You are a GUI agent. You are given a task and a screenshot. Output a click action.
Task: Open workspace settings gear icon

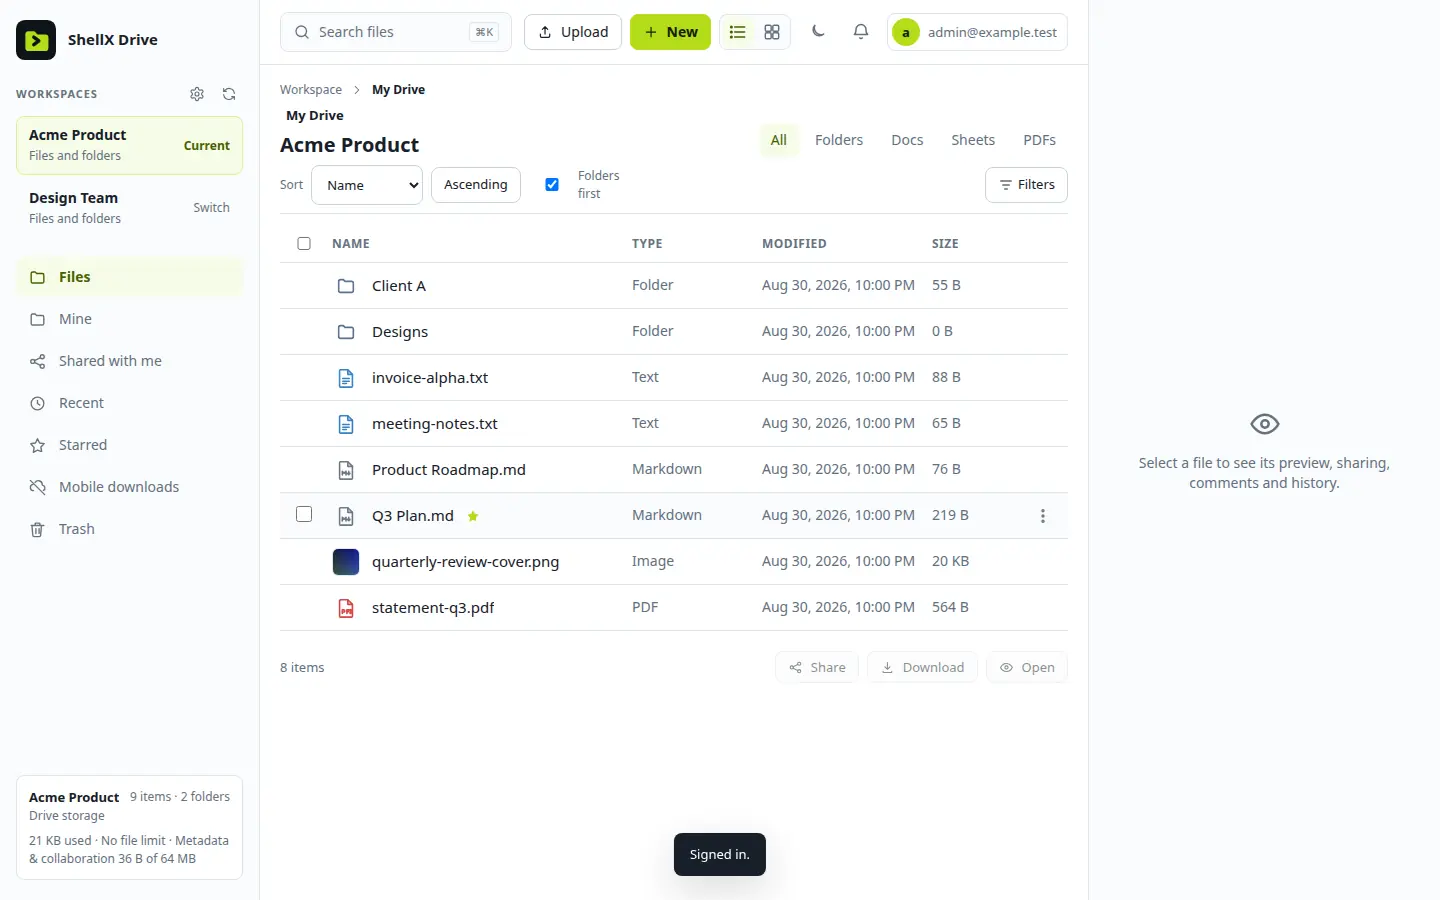[197, 94]
